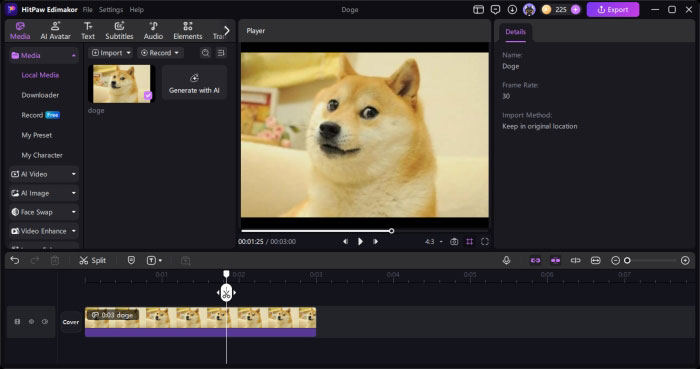The image size is (700, 369).
Task: Start voiceover with the microphone icon
Action: (x=506, y=260)
